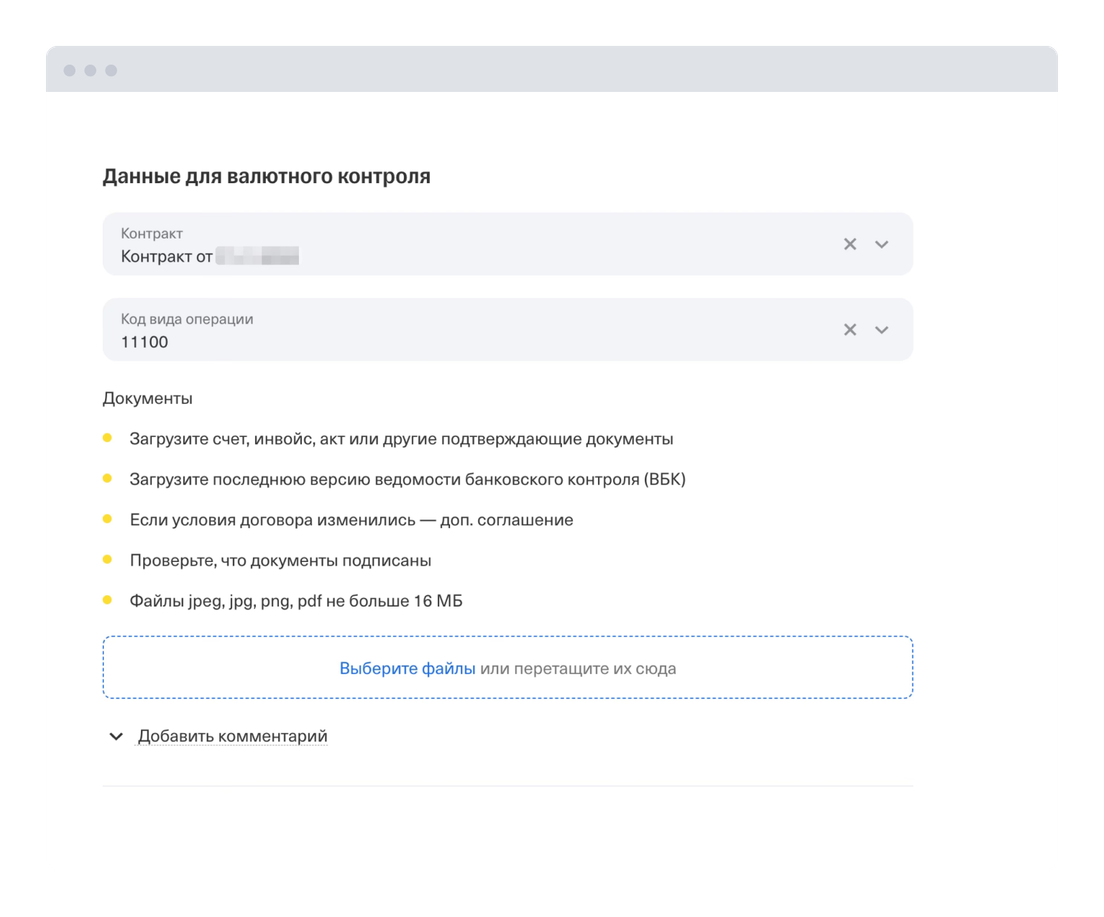Click the chevron beside Добавить комментарий

pyautogui.click(x=116, y=737)
